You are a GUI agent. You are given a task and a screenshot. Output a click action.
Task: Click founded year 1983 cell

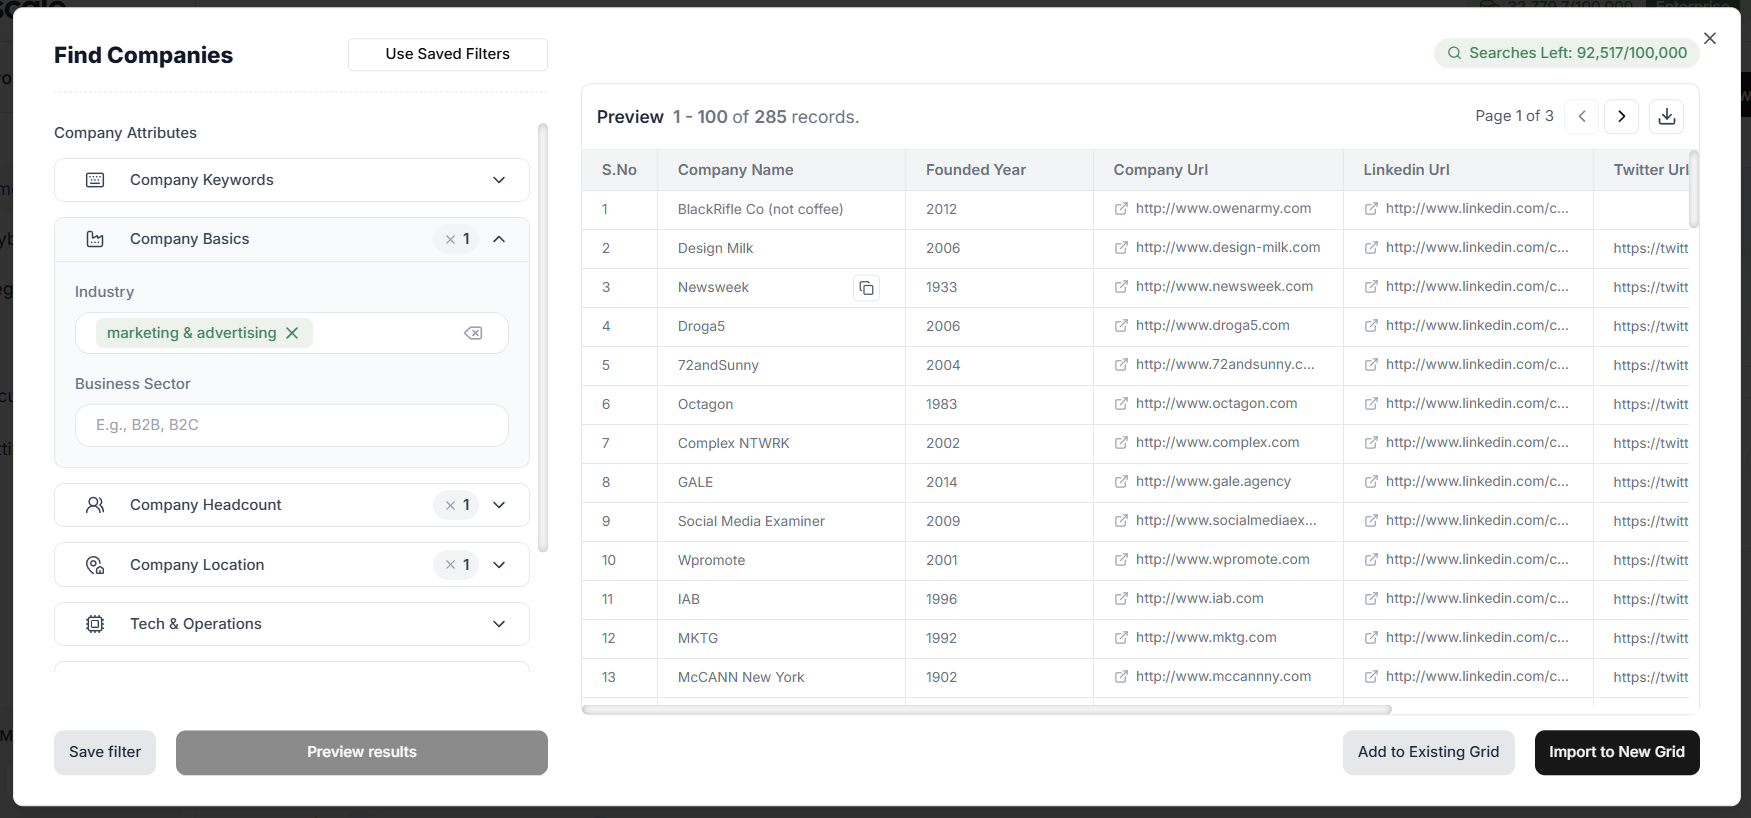[999, 404]
